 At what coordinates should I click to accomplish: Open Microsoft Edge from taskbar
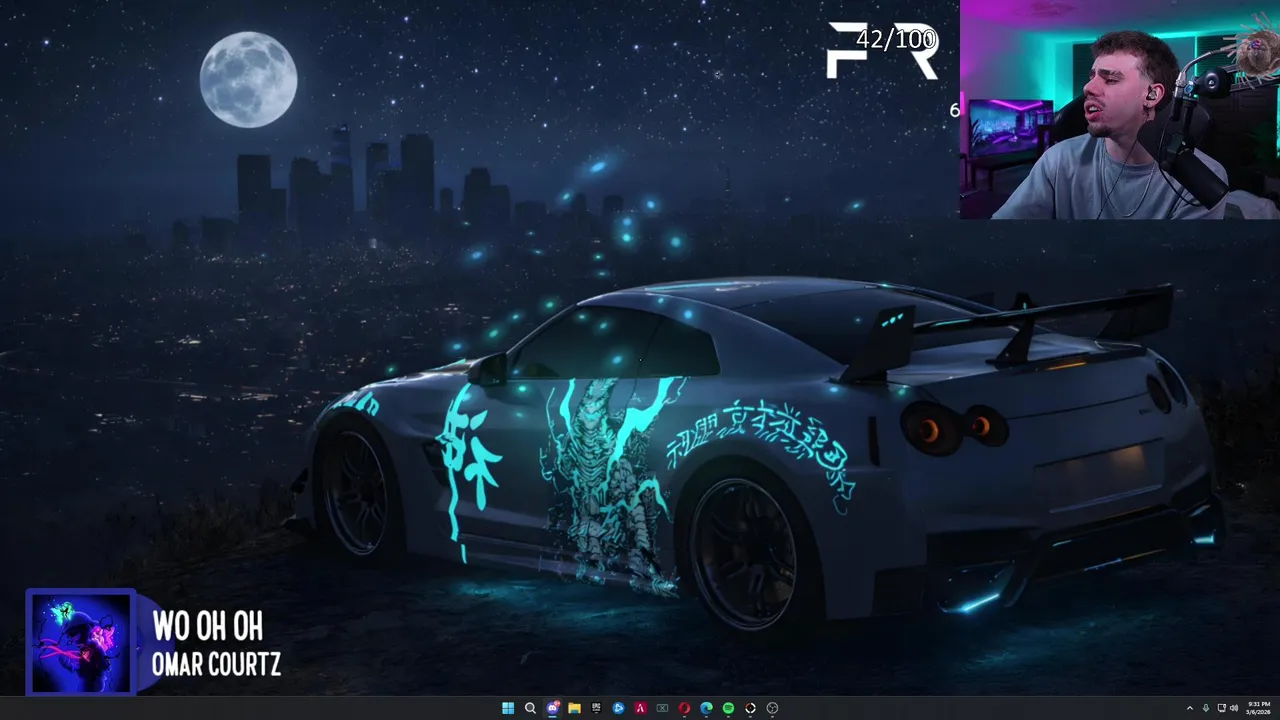coord(706,708)
